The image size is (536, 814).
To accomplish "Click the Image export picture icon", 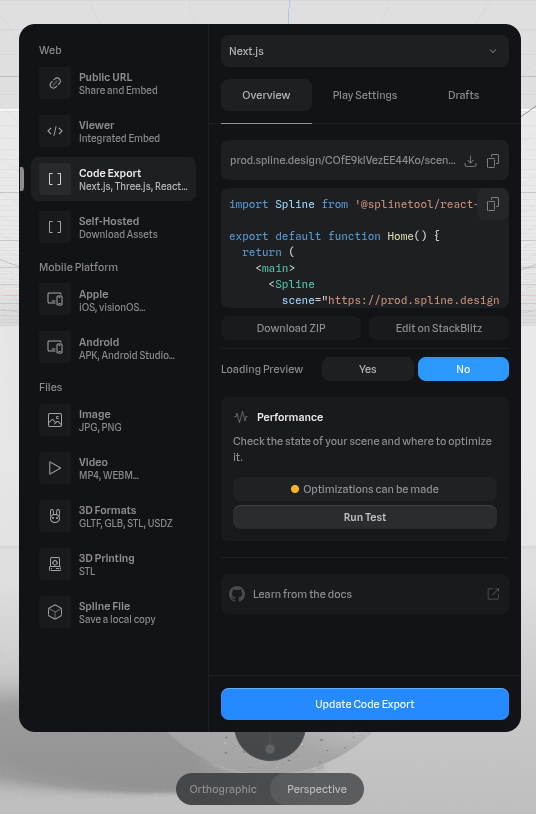I will point(55,420).
